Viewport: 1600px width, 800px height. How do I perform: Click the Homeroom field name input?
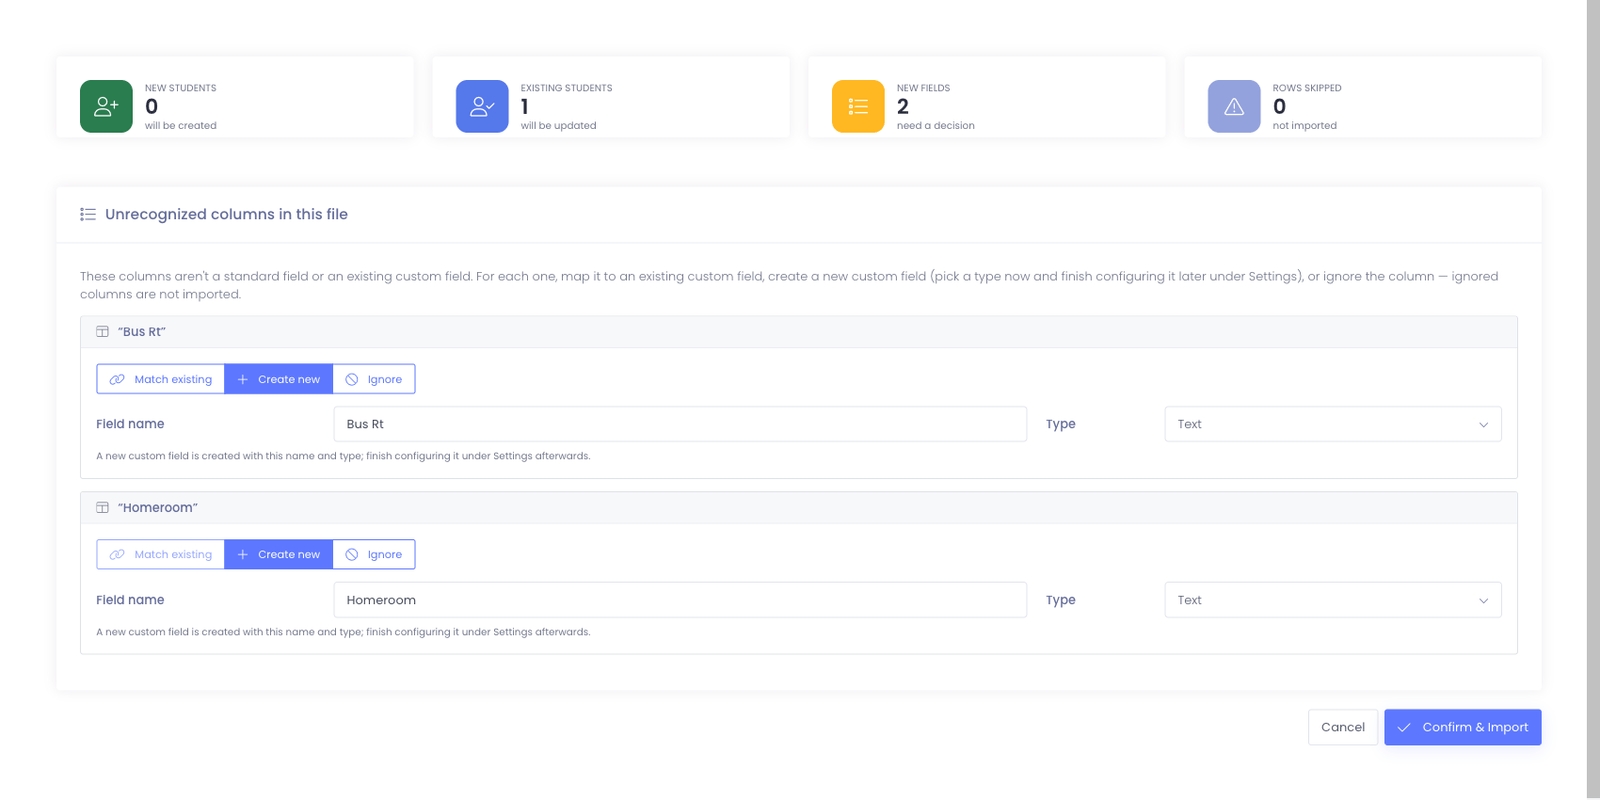pyautogui.click(x=680, y=600)
